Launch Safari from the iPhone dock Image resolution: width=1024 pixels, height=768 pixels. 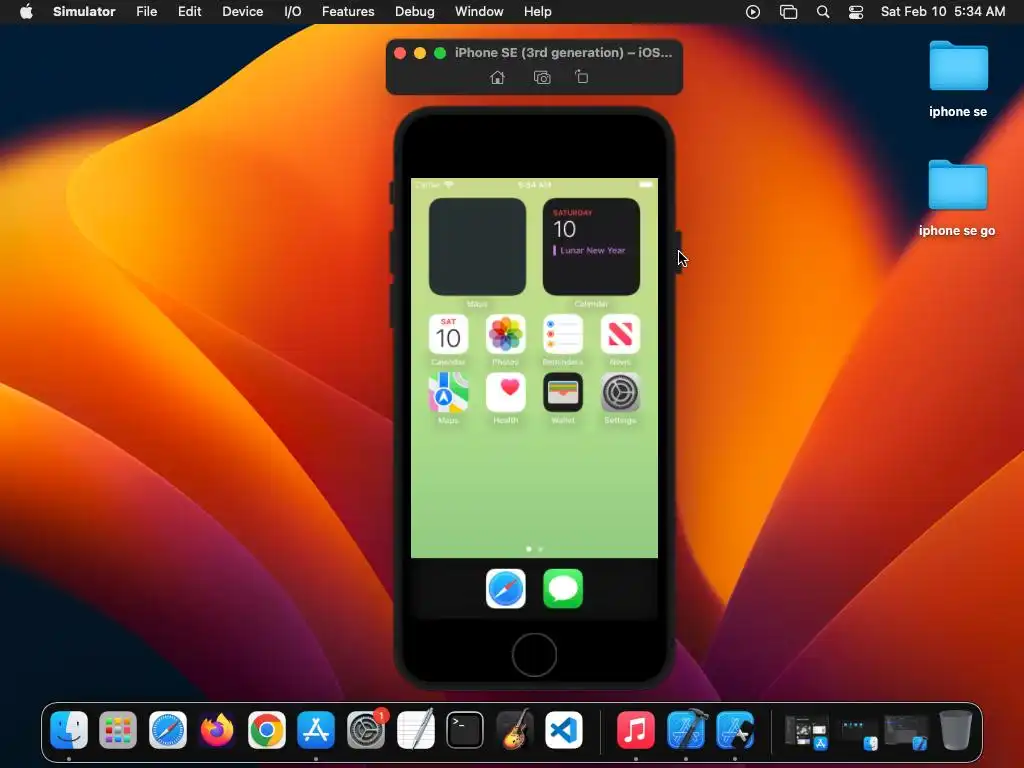pos(505,588)
